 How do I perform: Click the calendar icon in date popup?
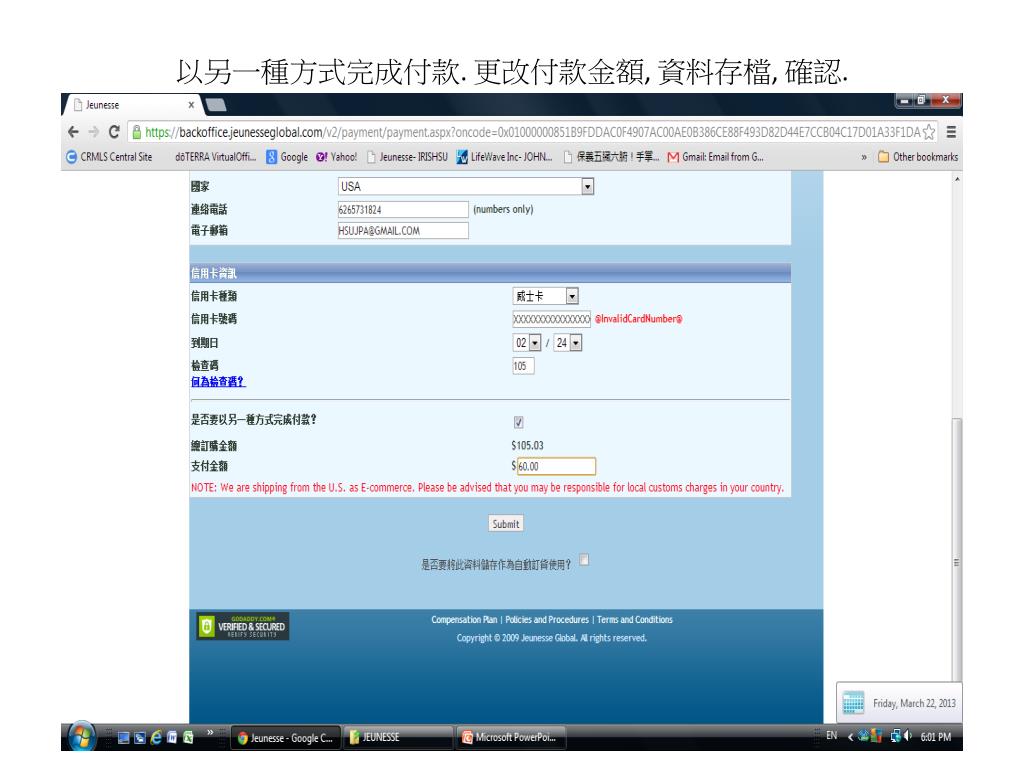point(853,703)
